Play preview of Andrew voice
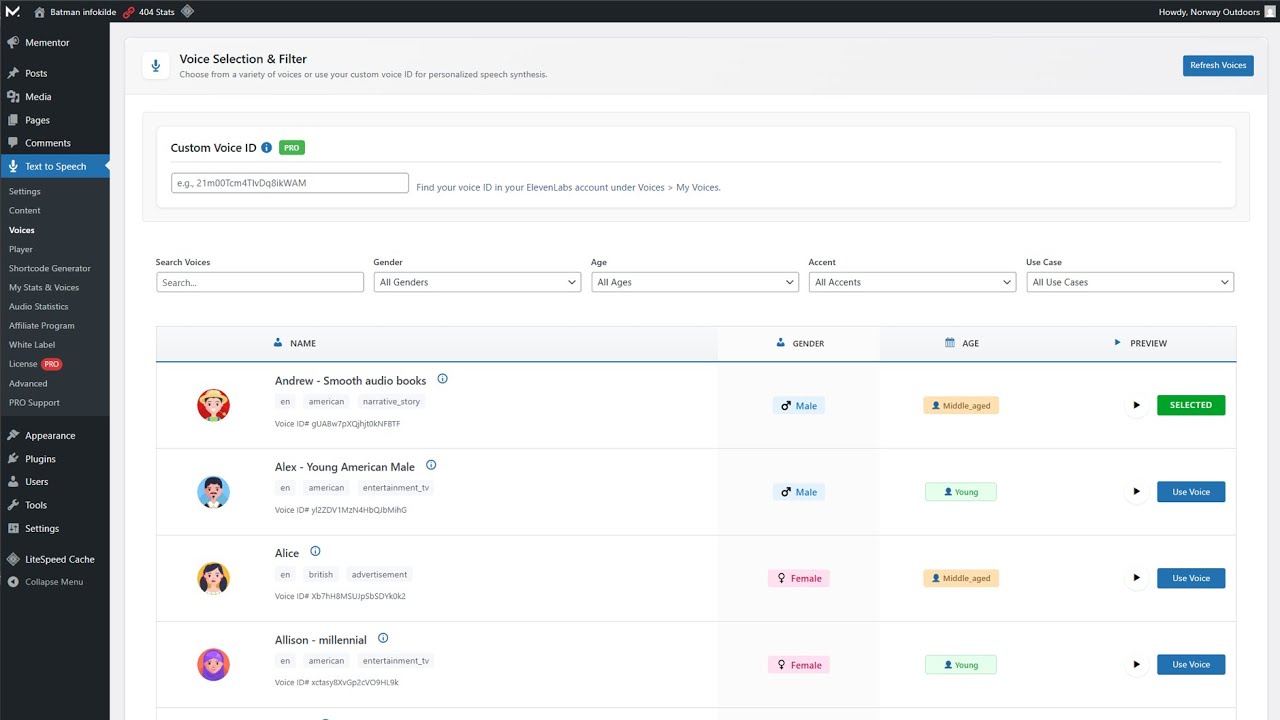 [1136, 405]
